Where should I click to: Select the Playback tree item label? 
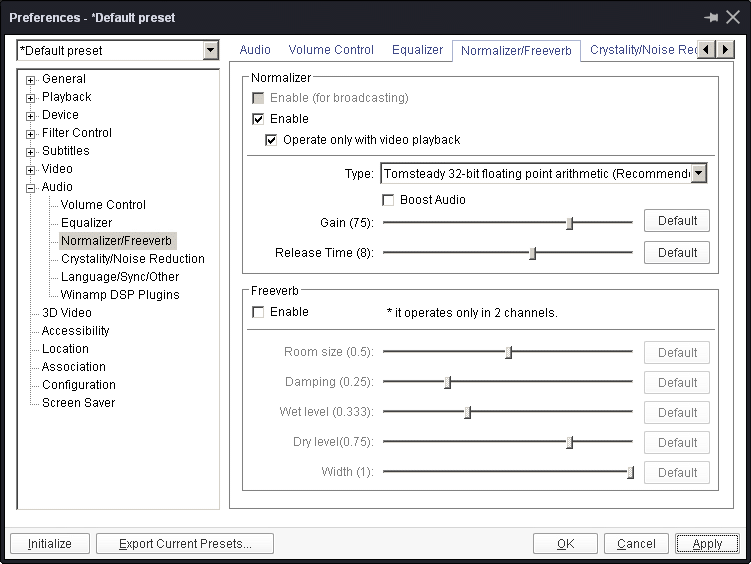(x=67, y=97)
